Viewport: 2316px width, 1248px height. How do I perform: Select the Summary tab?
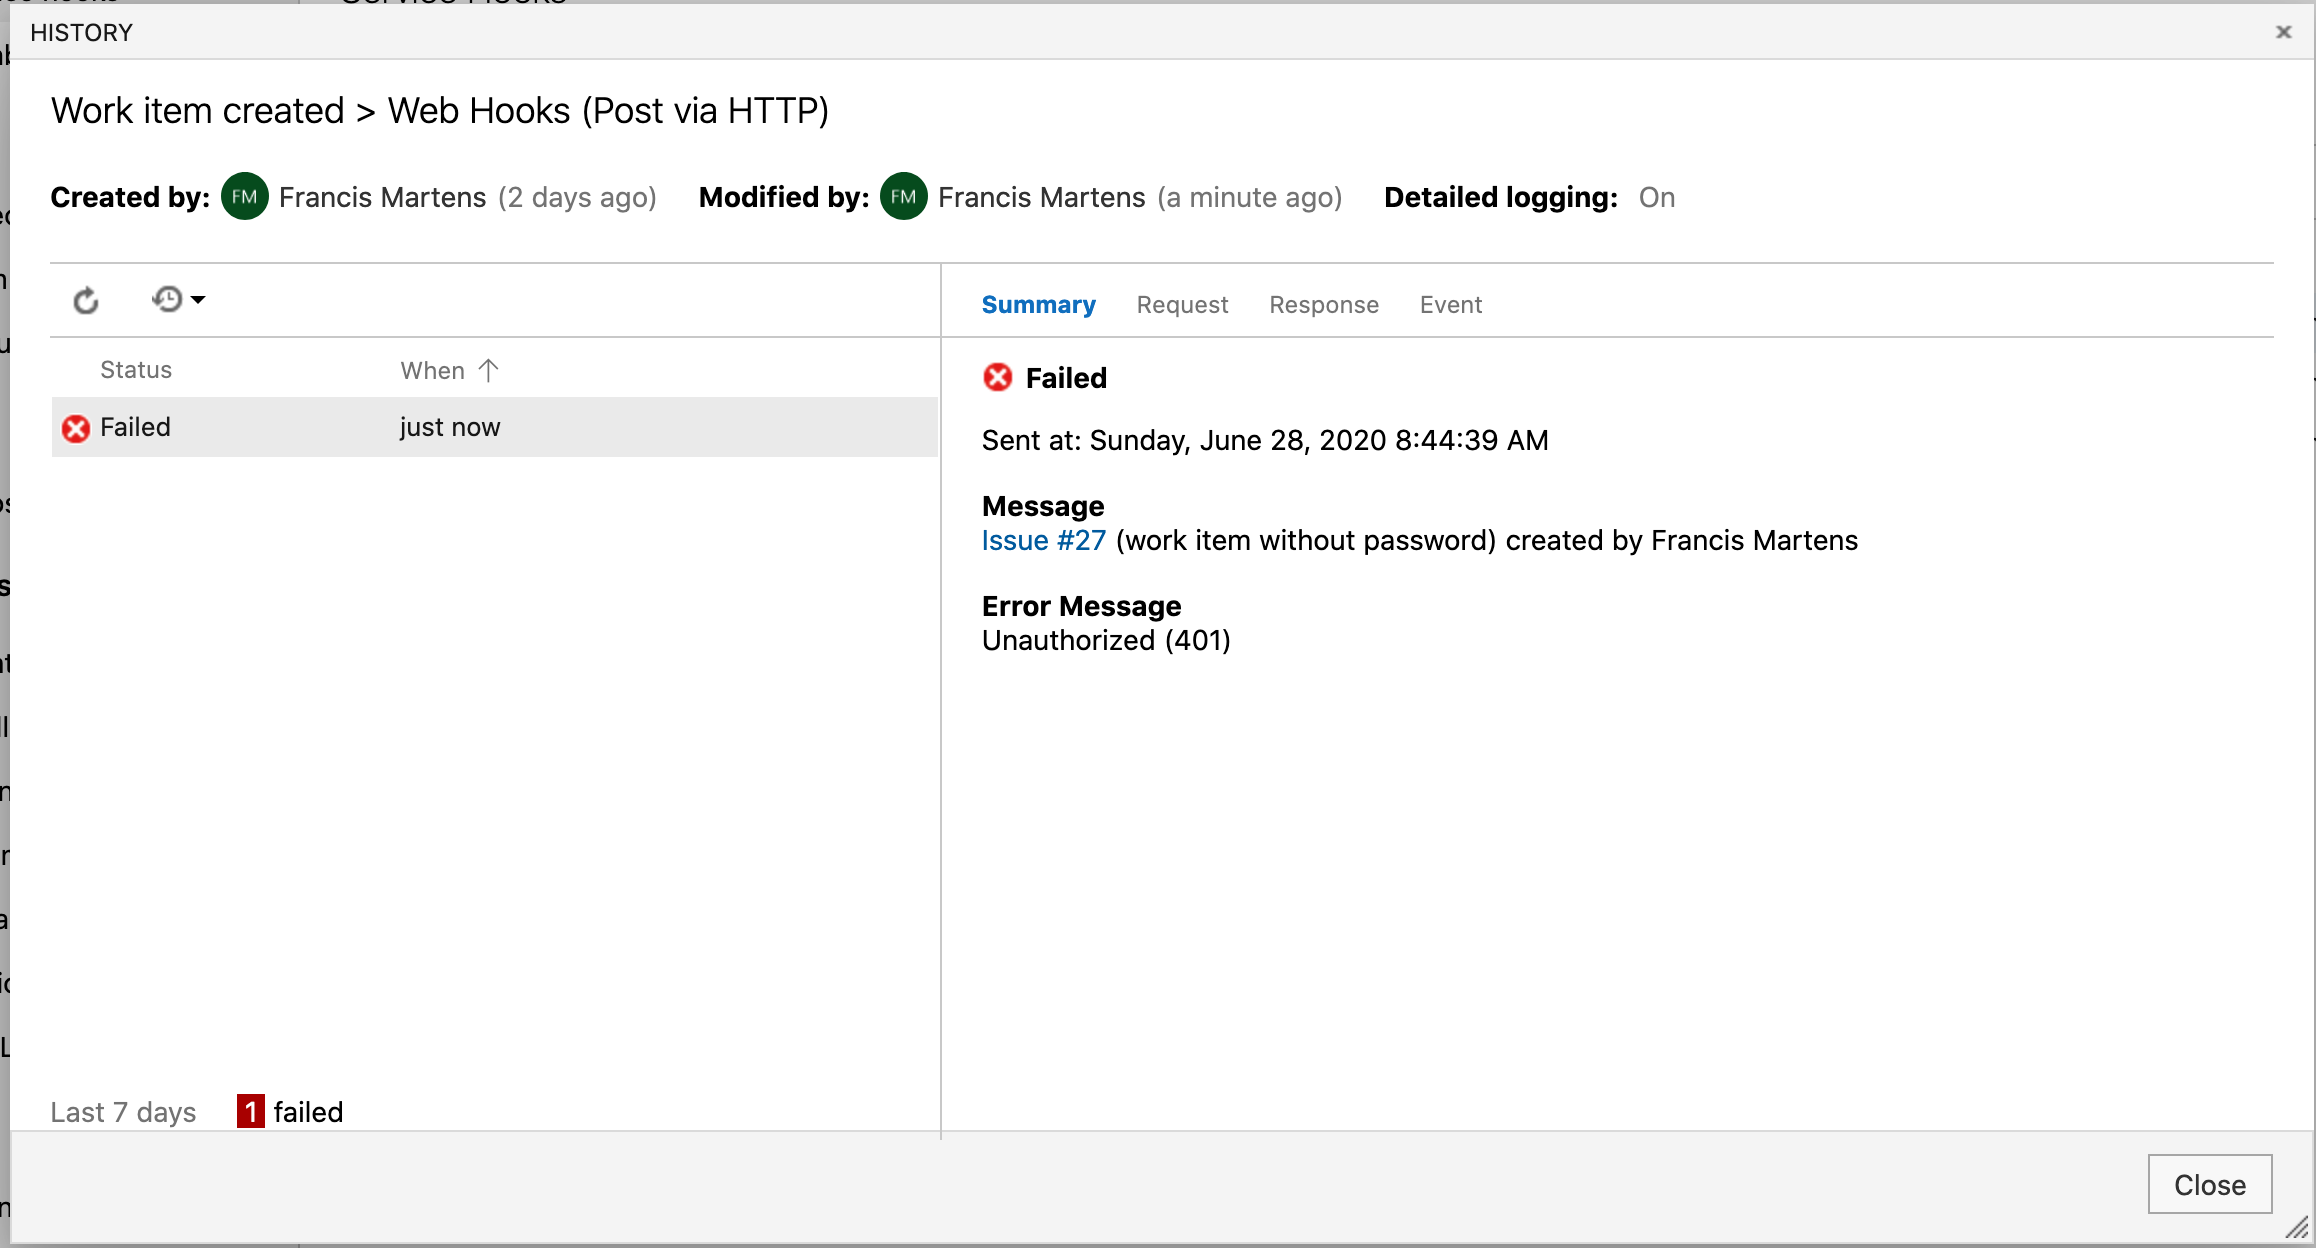point(1038,305)
